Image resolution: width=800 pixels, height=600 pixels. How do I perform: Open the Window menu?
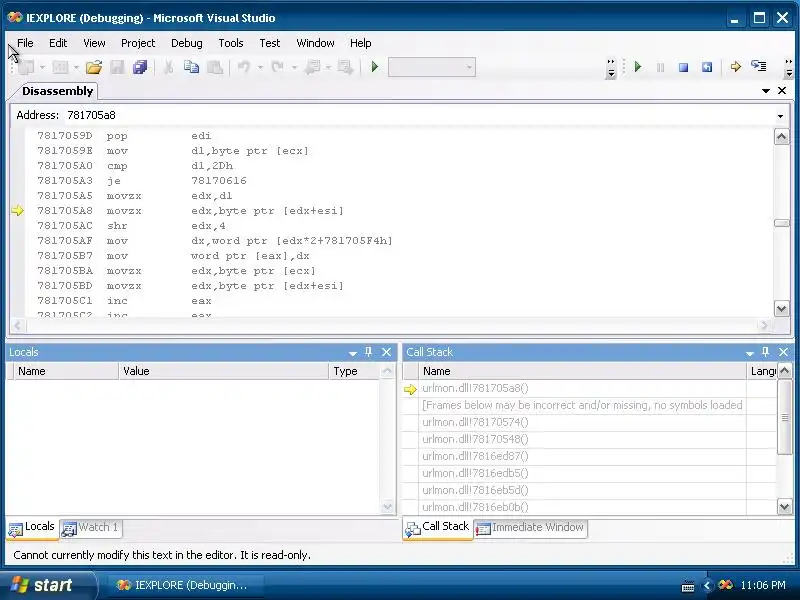pos(315,43)
